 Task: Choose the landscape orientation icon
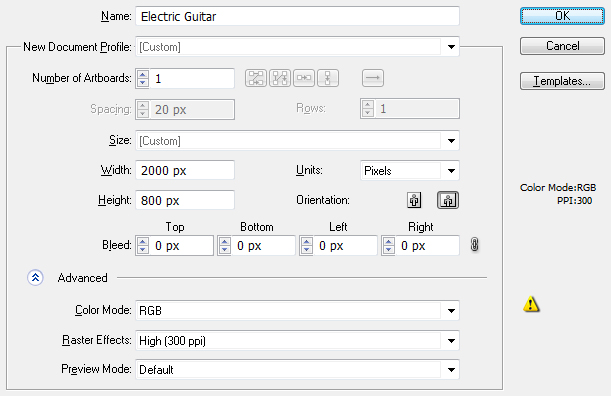pyautogui.click(x=448, y=200)
